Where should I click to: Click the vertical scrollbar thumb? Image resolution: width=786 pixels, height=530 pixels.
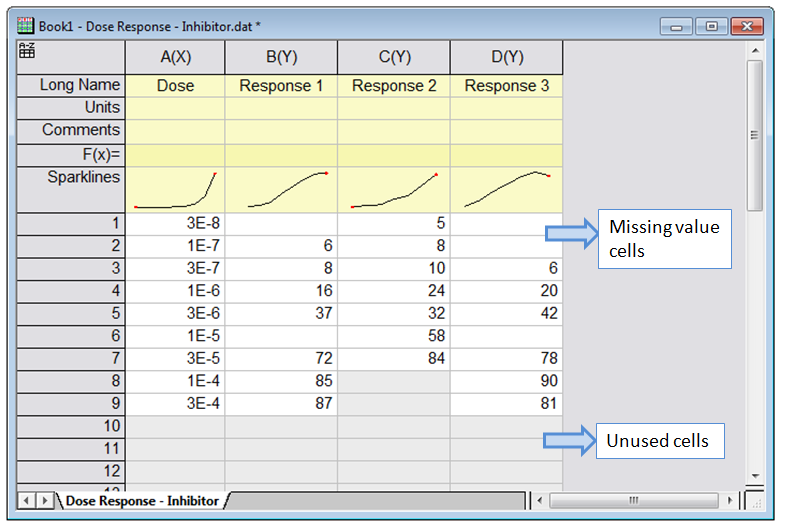pyautogui.click(x=755, y=135)
